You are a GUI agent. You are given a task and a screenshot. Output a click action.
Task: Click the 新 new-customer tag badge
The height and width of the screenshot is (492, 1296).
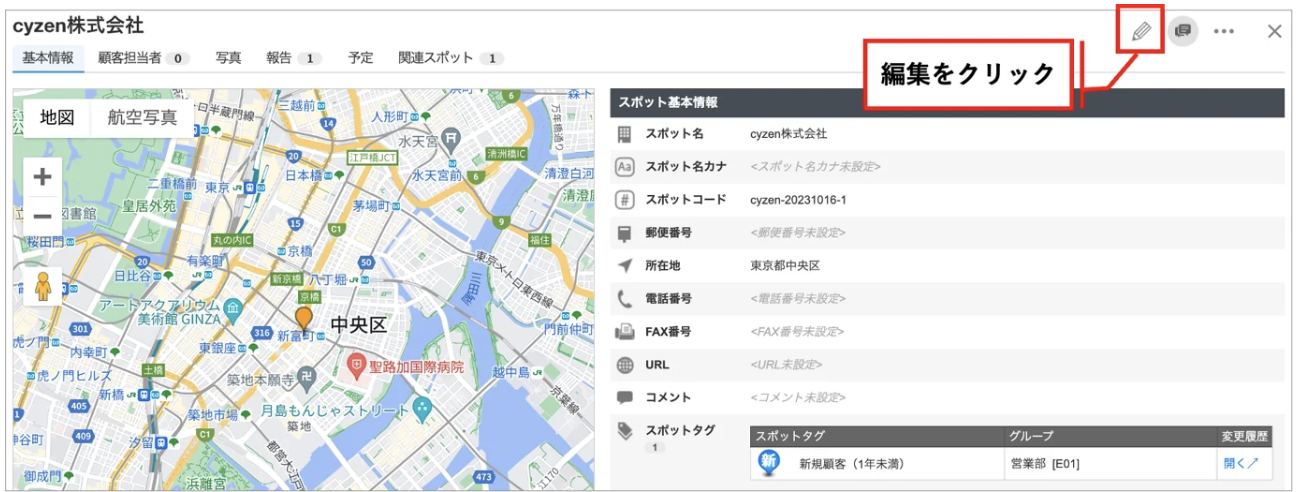click(768, 462)
